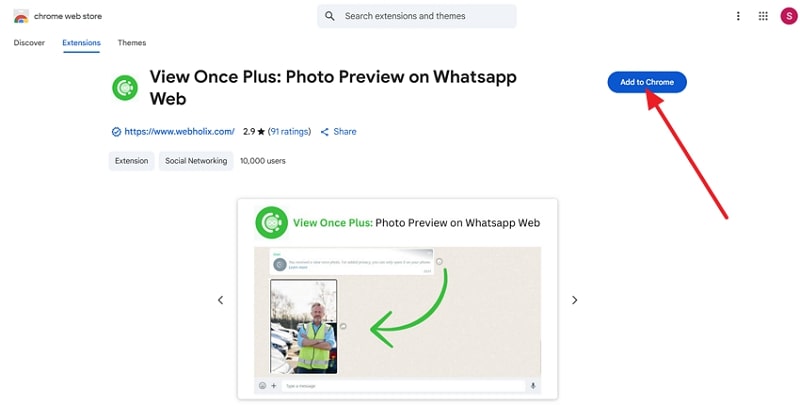
Task: Select the Extensions tab
Action: pyautogui.click(x=81, y=43)
